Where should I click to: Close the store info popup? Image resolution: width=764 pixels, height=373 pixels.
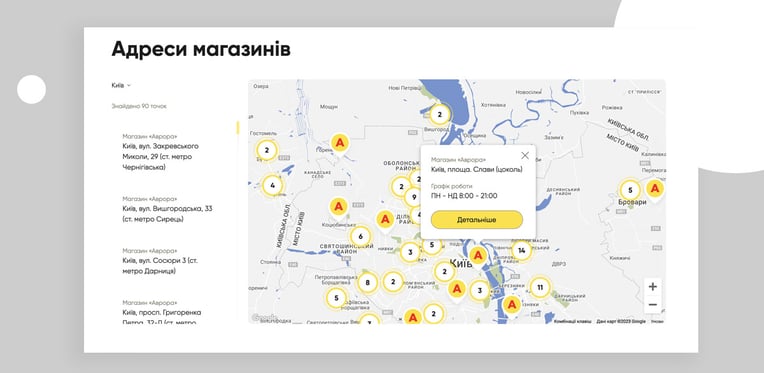(525, 155)
